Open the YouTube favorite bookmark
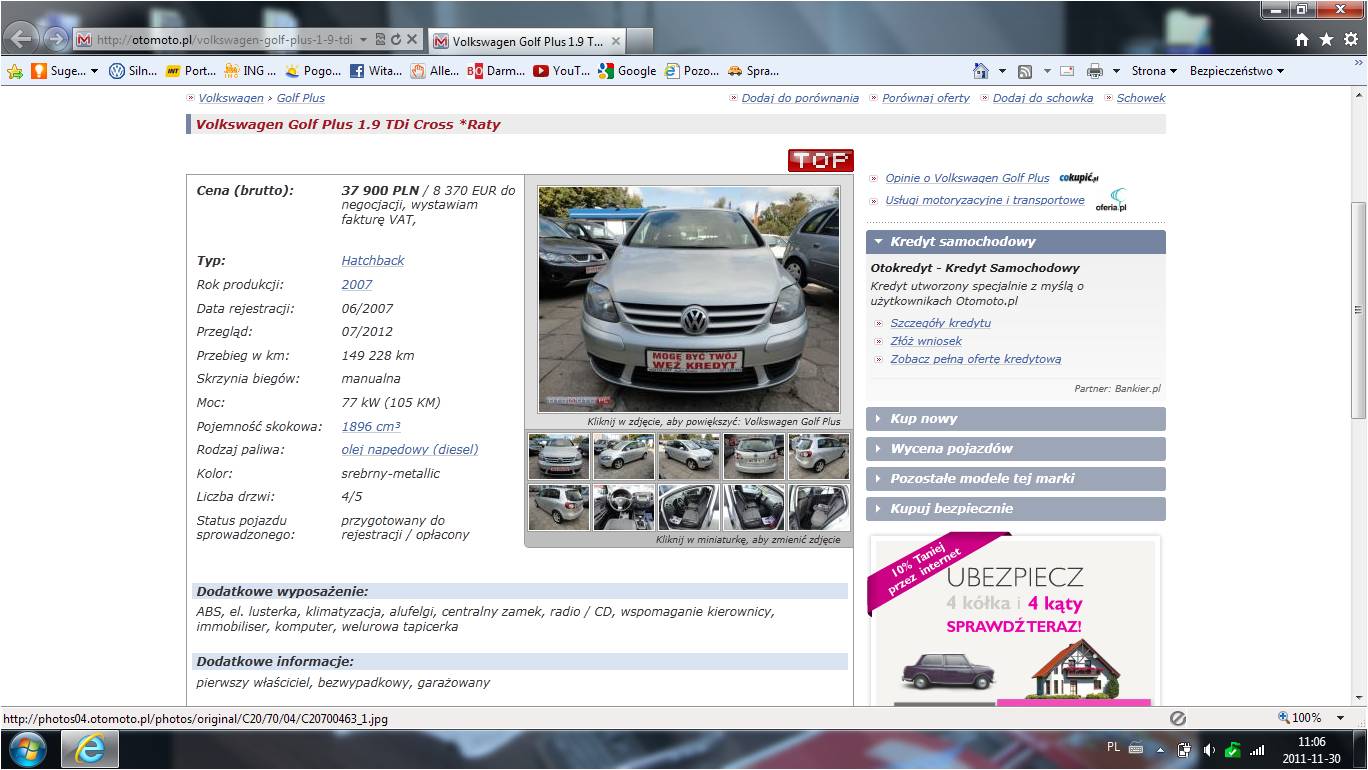Image resolution: width=1368 pixels, height=770 pixels. (x=562, y=71)
